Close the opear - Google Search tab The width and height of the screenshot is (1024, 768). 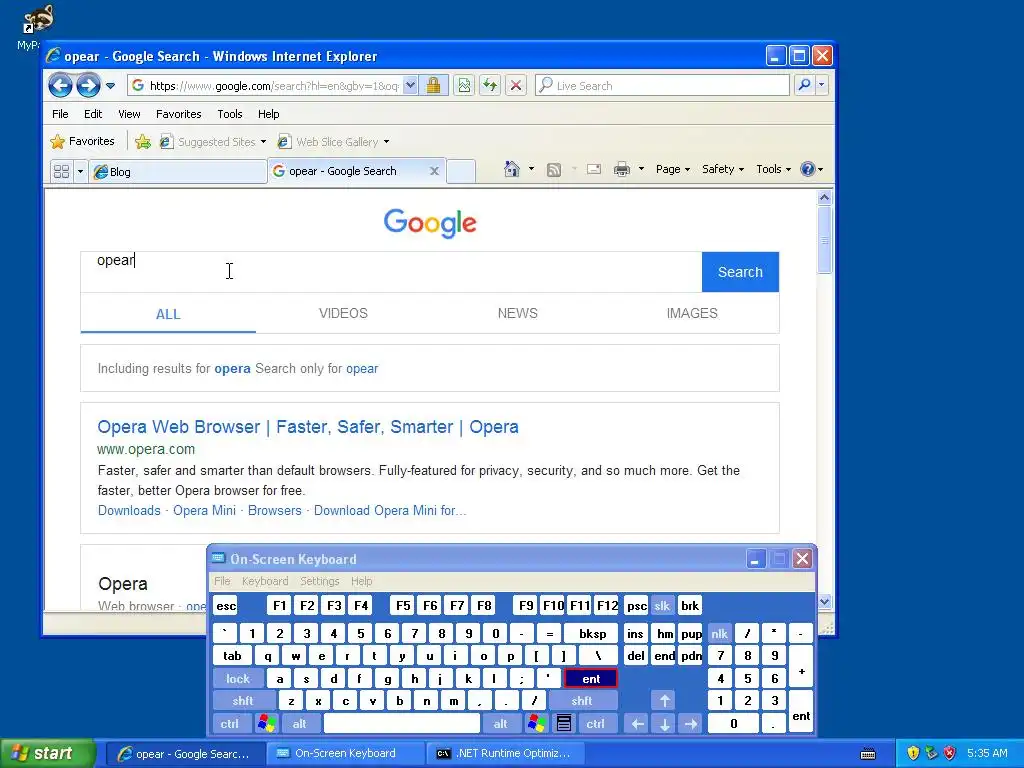(434, 171)
